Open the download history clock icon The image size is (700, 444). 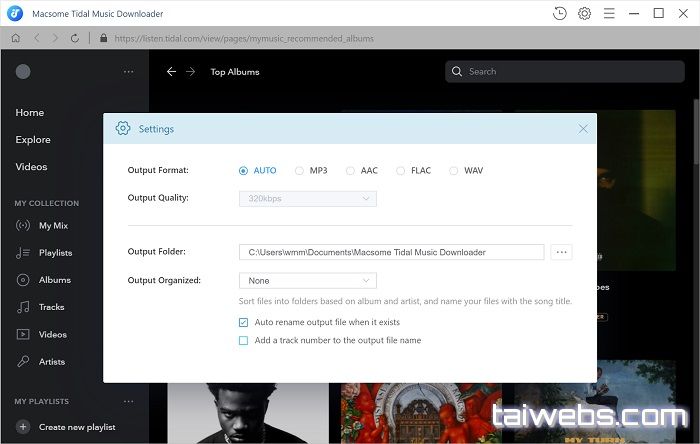pos(559,13)
